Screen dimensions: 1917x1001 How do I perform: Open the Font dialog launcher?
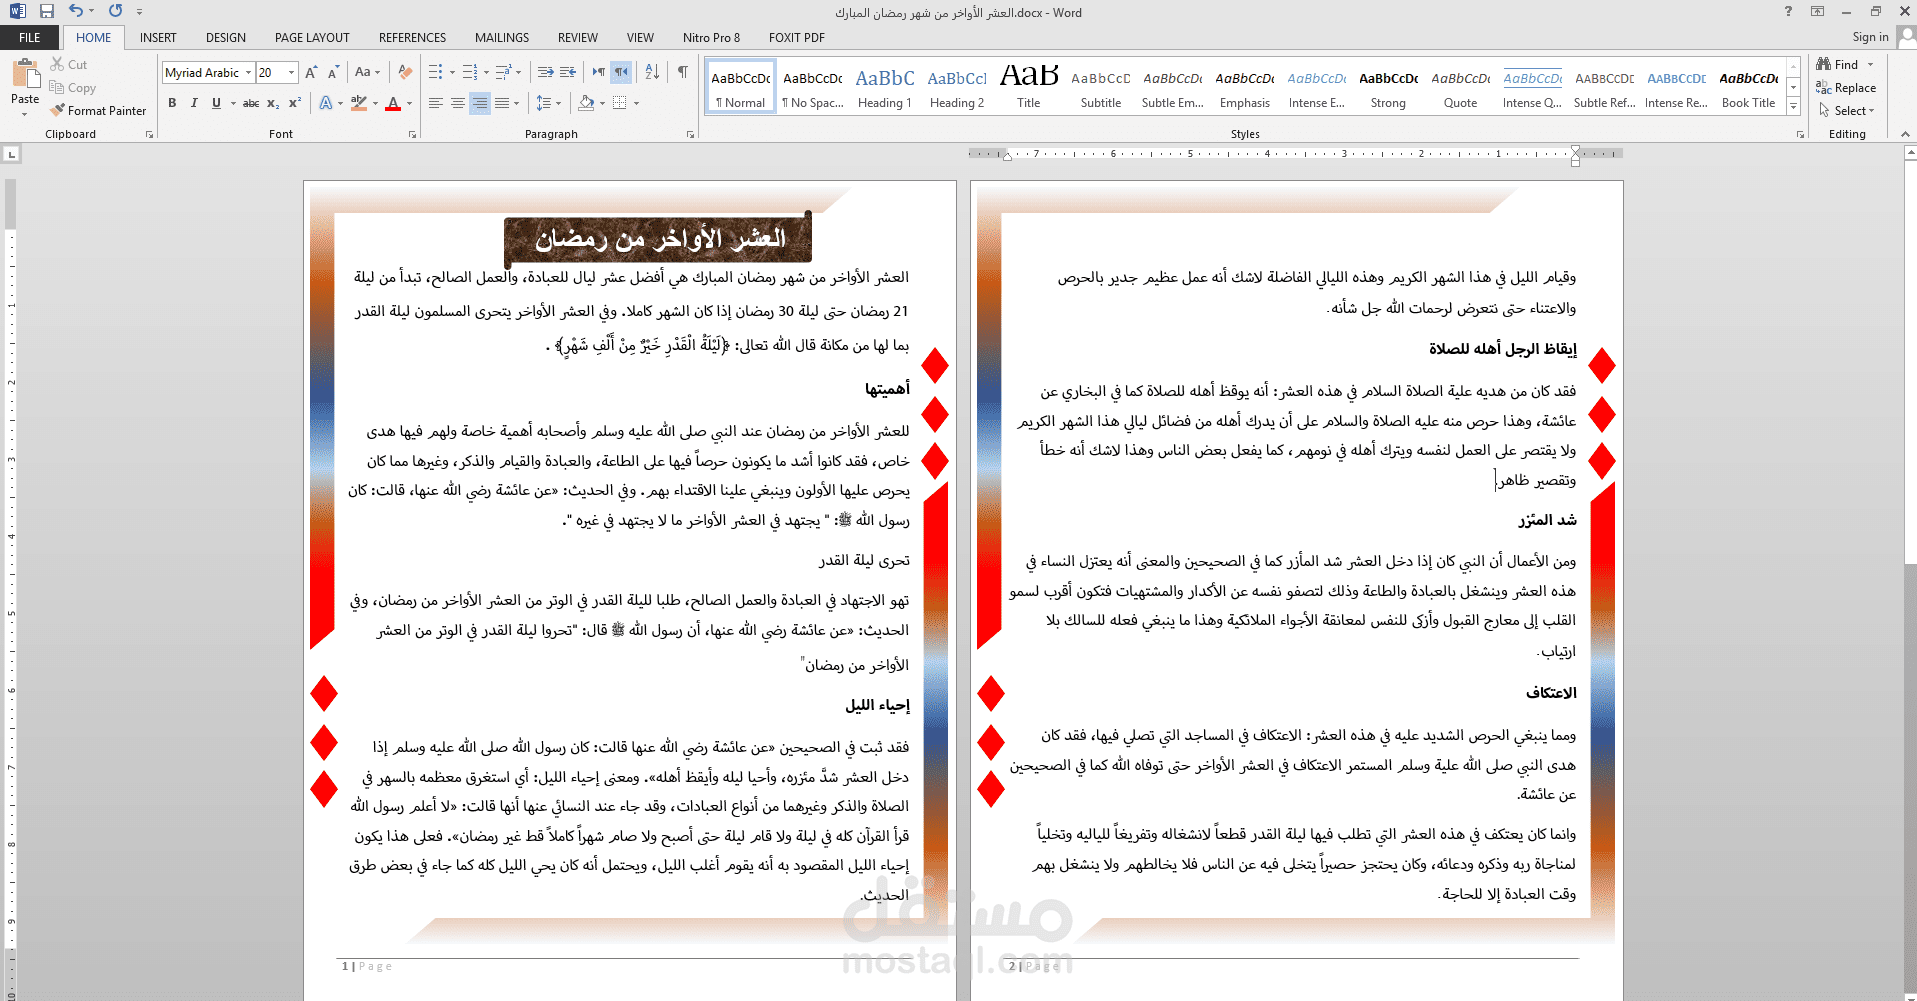click(x=412, y=134)
